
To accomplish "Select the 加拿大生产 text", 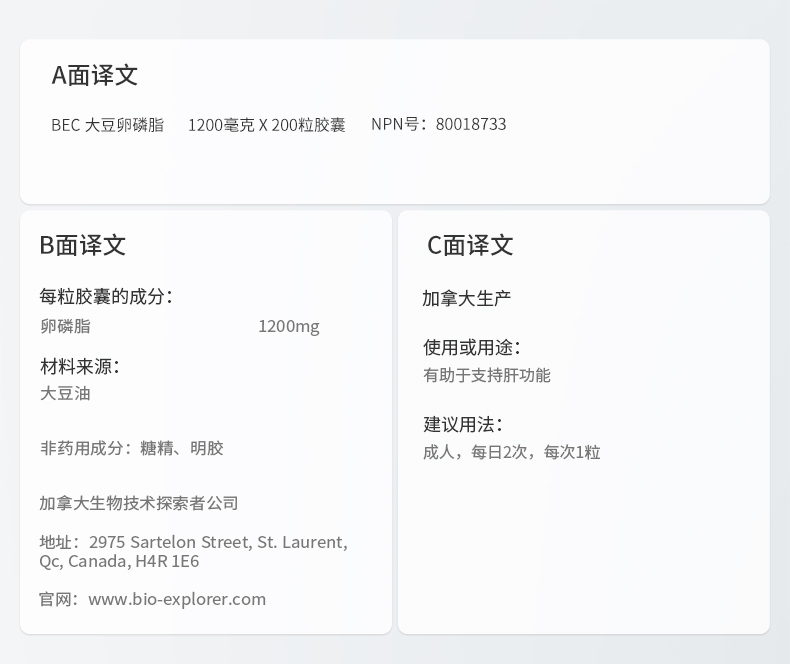I will (x=467, y=298).
